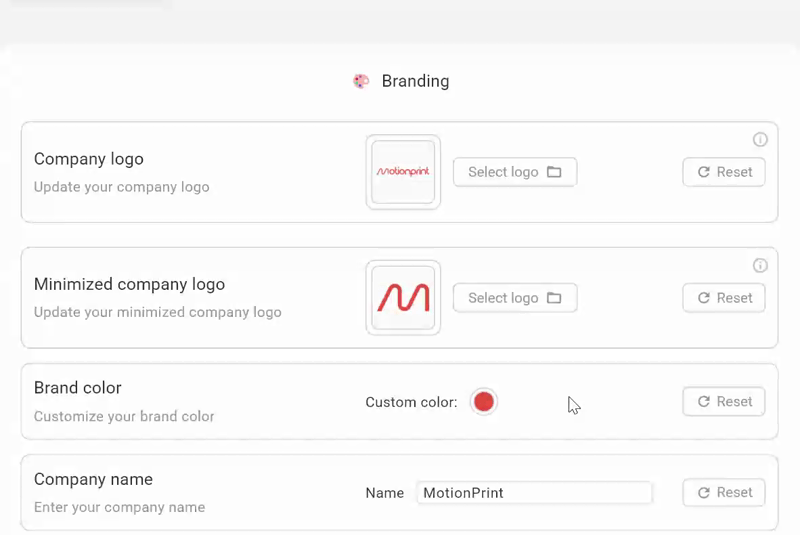This screenshot has height=535, width=800.
Task: Reset the Brand color
Action: pyautogui.click(x=724, y=402)
